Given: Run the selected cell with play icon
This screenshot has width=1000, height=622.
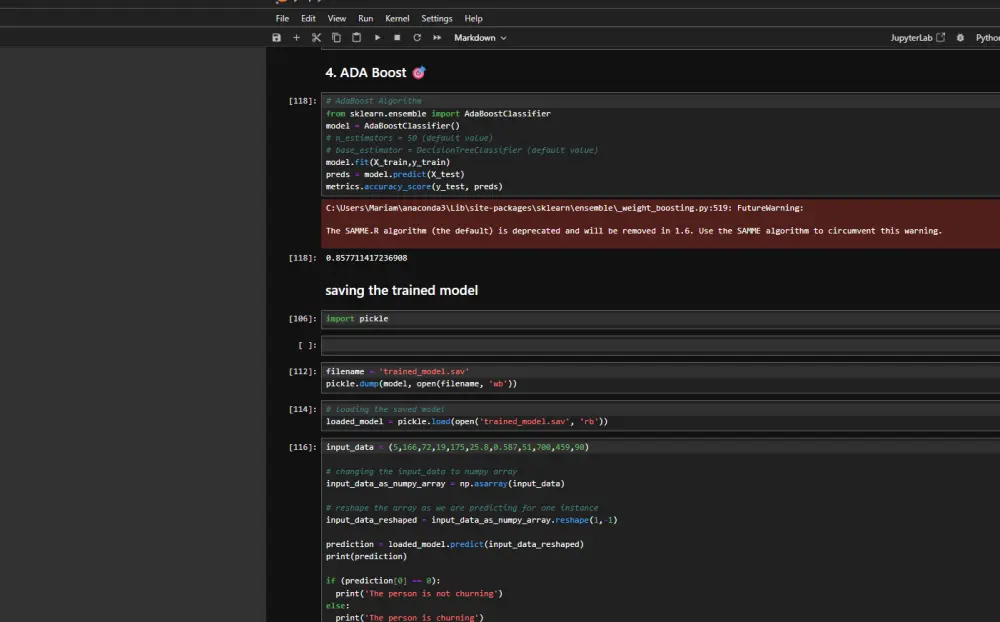Looking at the screenshot, I should pos(377,38).
